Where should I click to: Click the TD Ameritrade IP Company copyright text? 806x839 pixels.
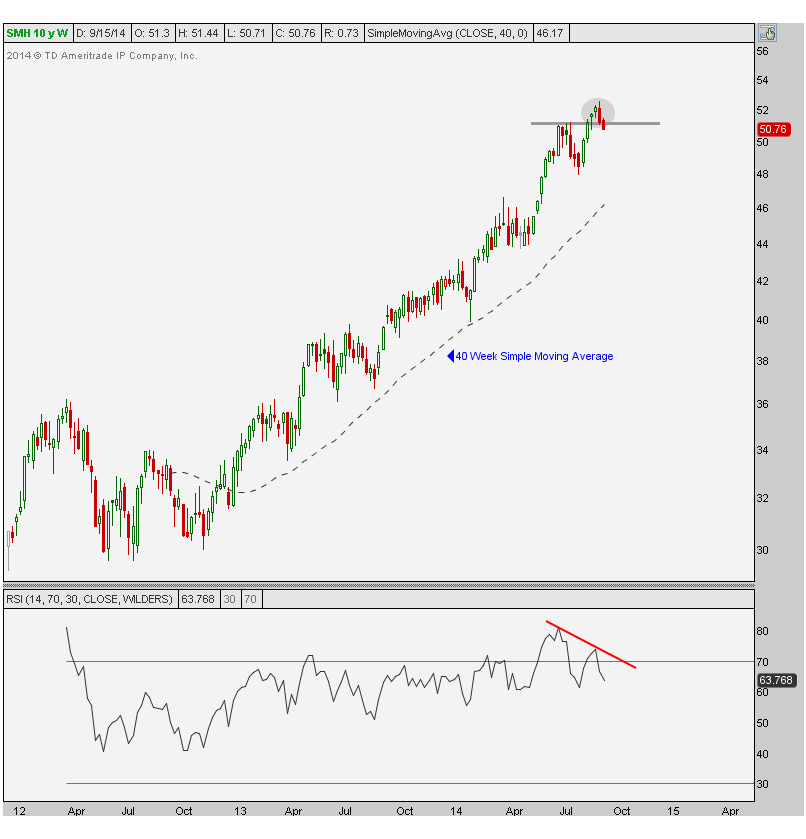coord(102,56)
